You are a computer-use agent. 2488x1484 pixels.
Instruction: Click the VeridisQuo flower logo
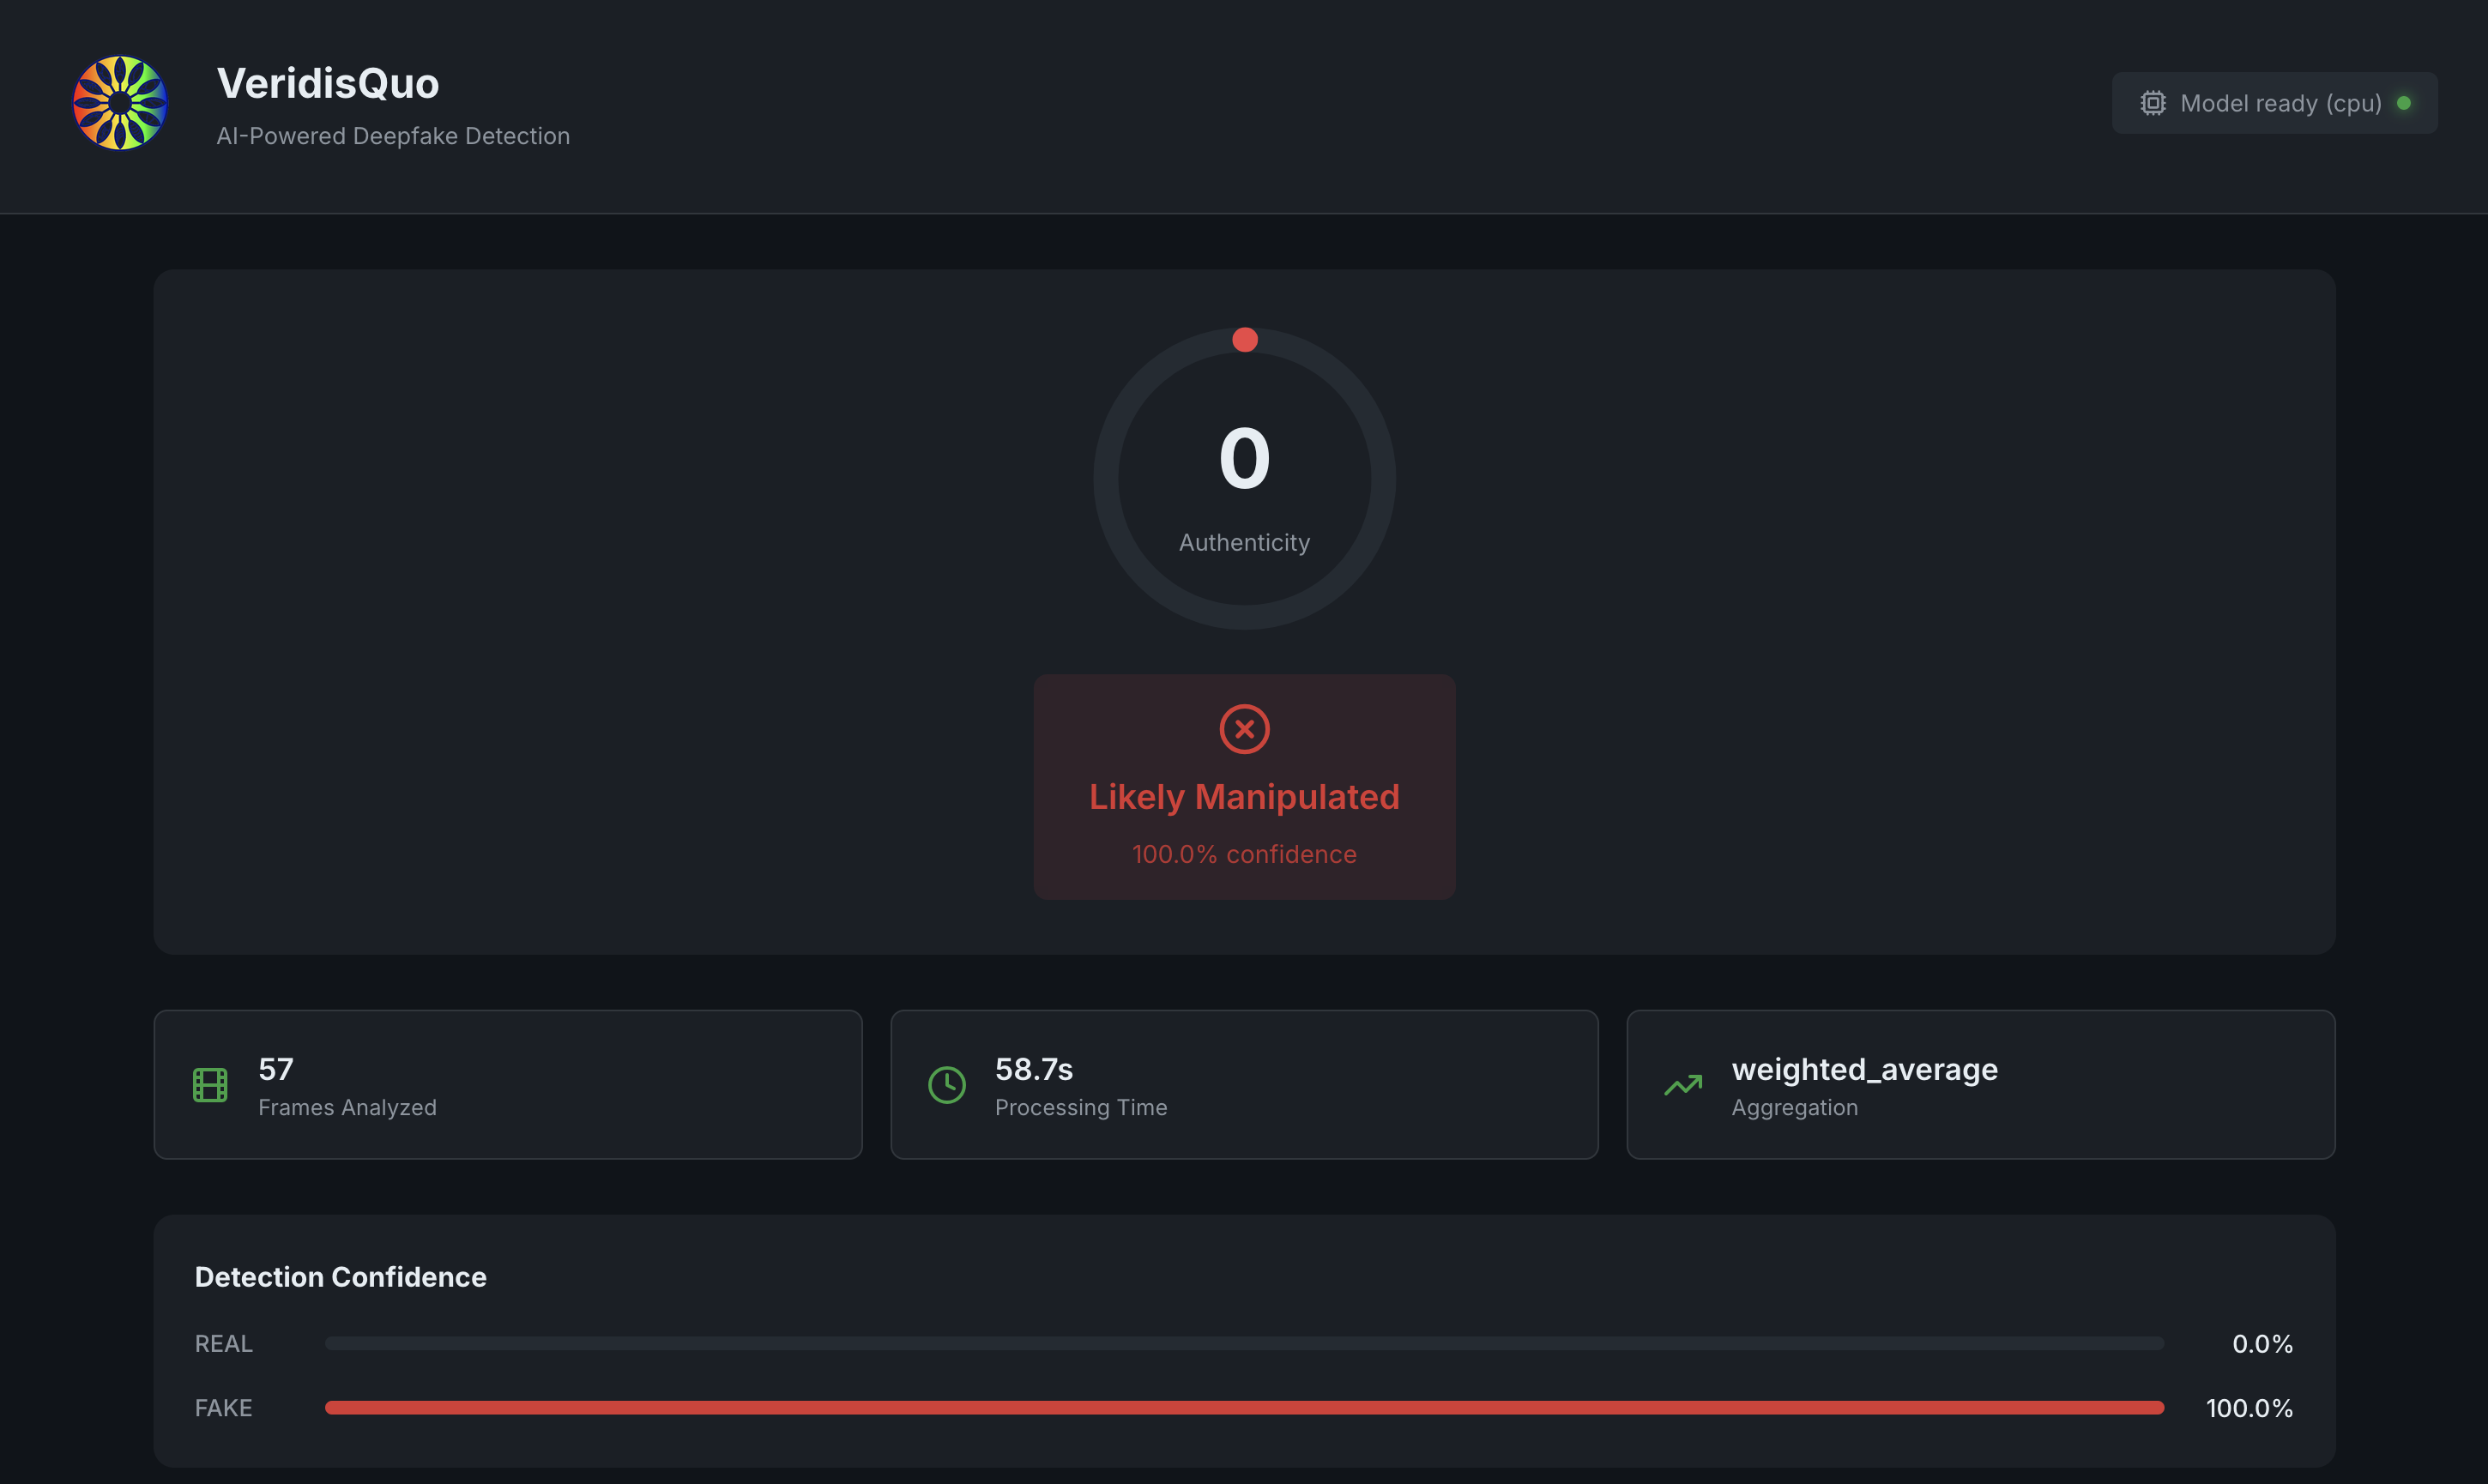120,102
